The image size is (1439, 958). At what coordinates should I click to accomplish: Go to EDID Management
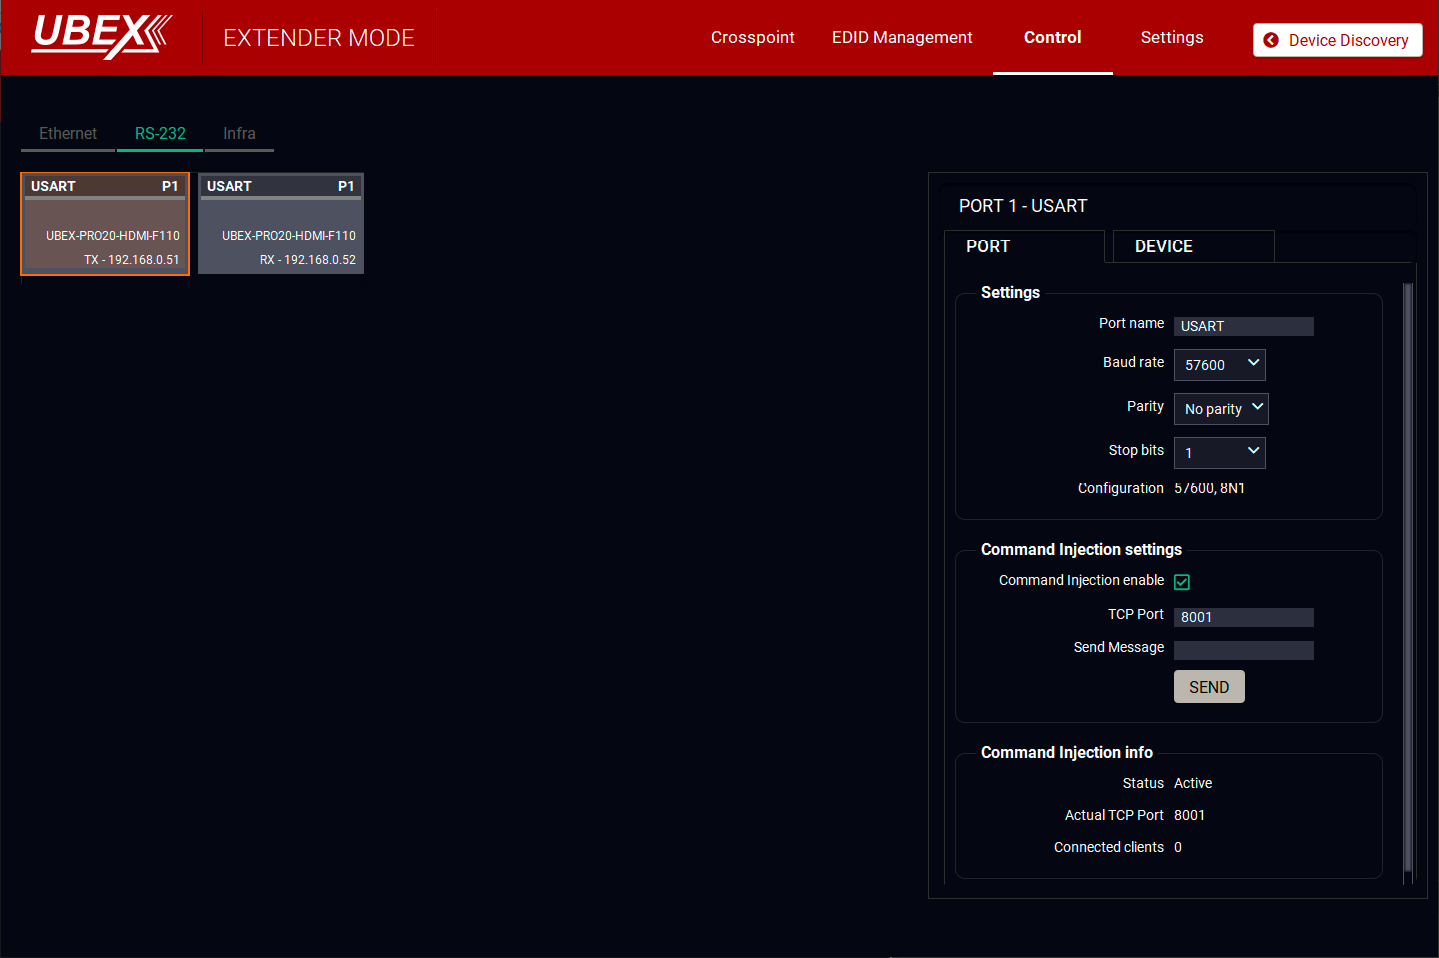(902, 37)
